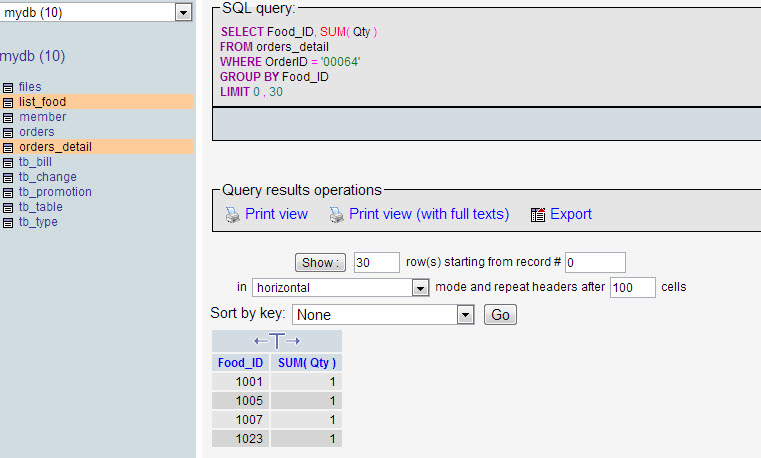Click the Go button

click(x=500, y=315)
